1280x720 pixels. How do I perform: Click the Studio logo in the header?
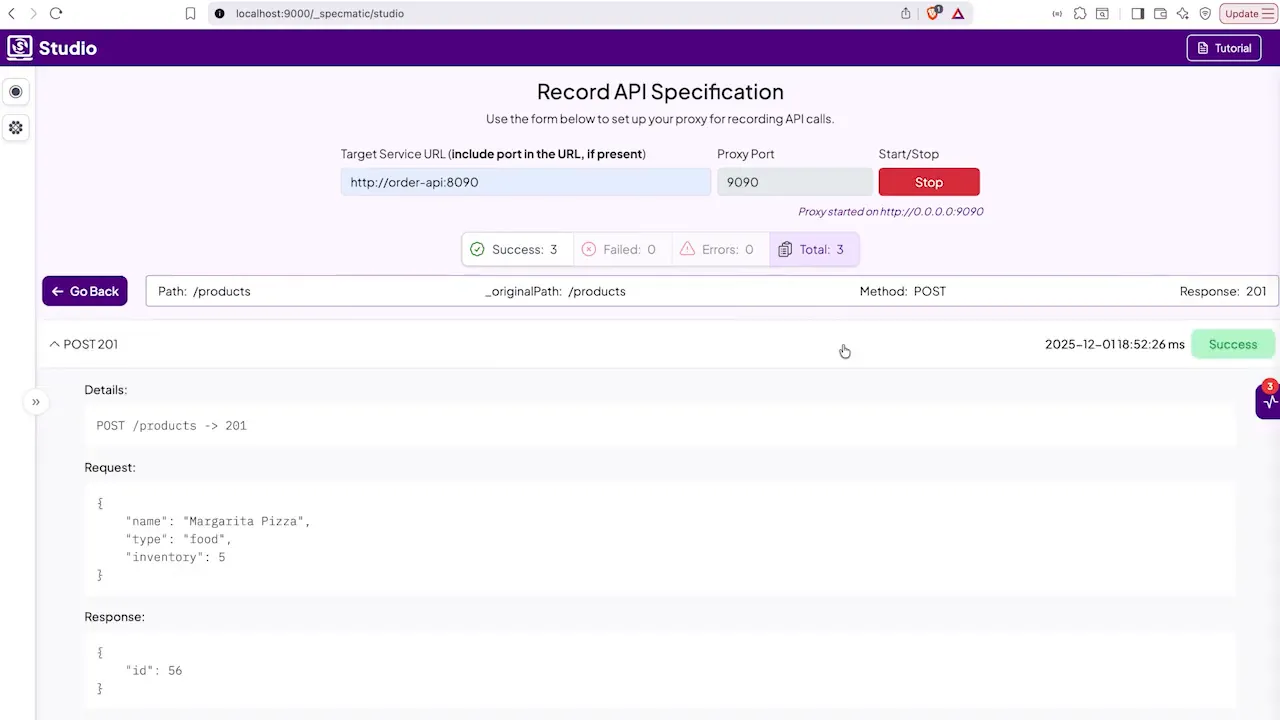point(19,47)
